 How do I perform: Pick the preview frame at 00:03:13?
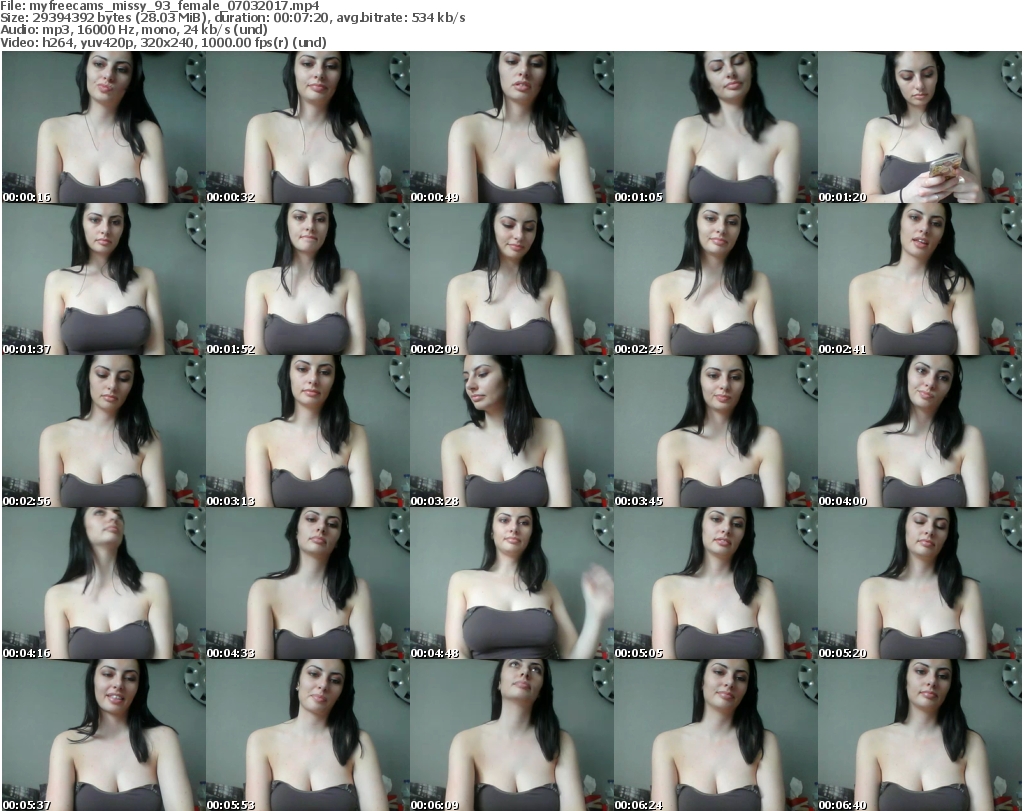coord(308,432)
